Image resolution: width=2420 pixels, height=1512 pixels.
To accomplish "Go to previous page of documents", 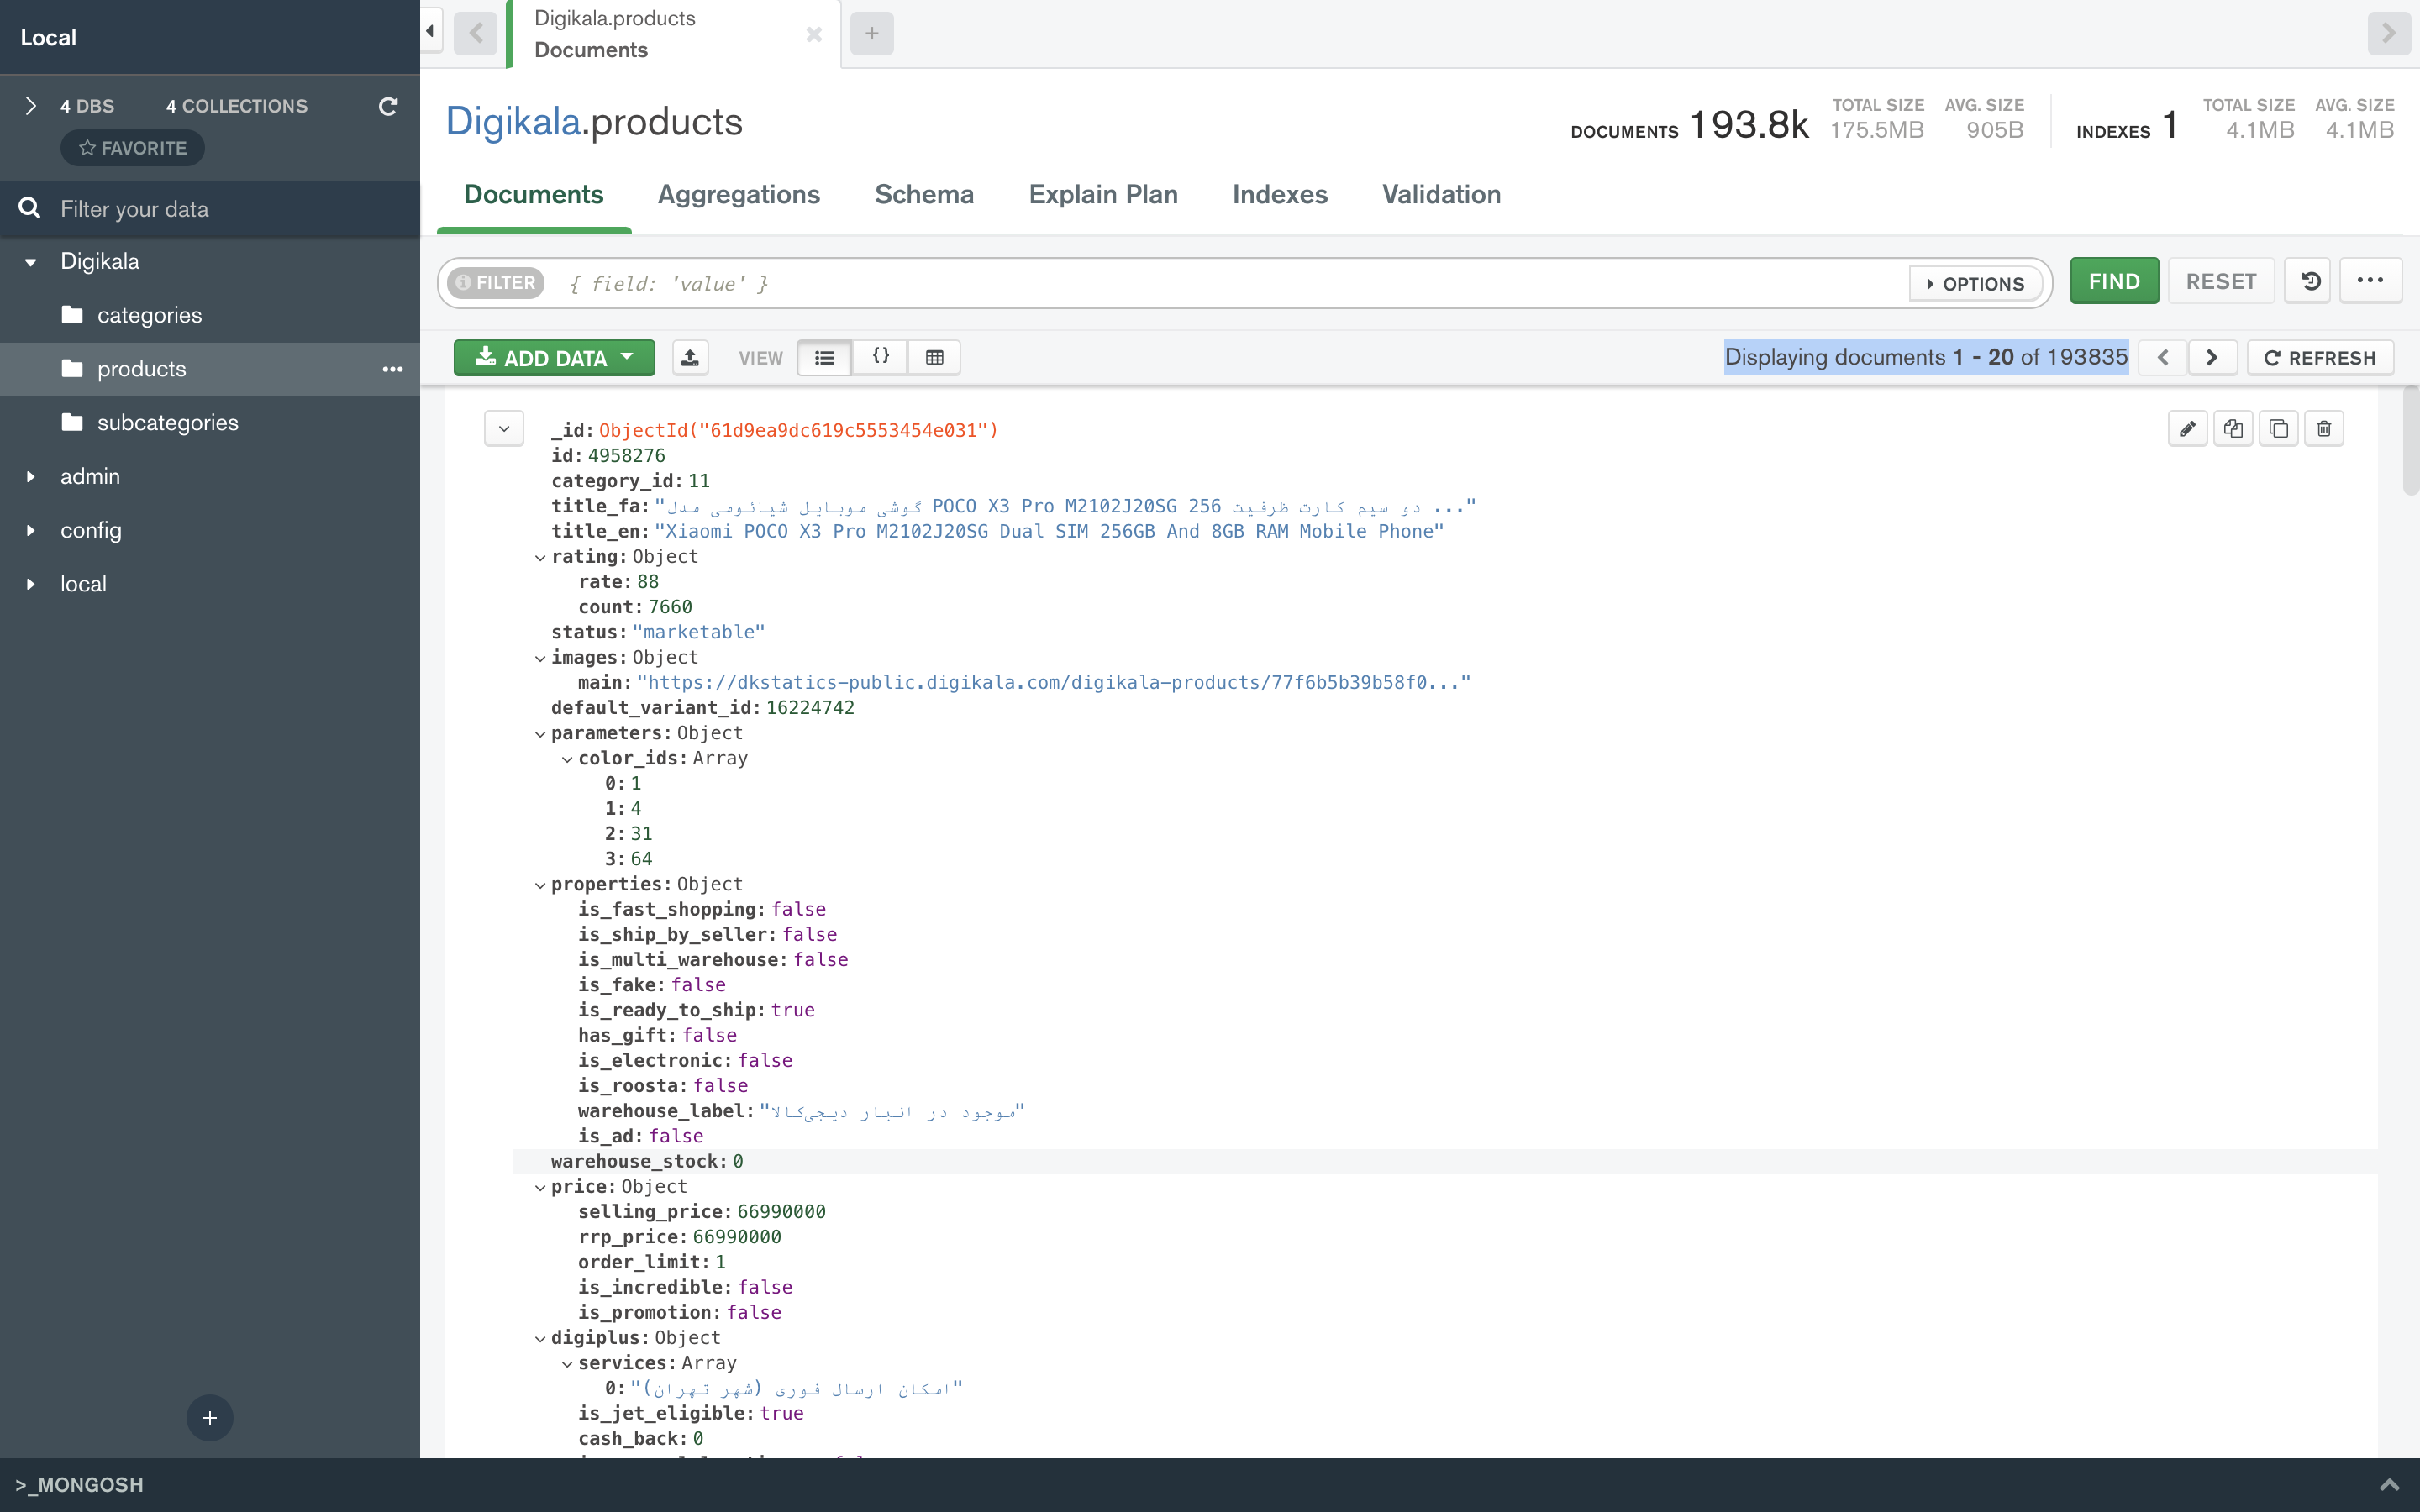I will click(x=2163, y=357).
